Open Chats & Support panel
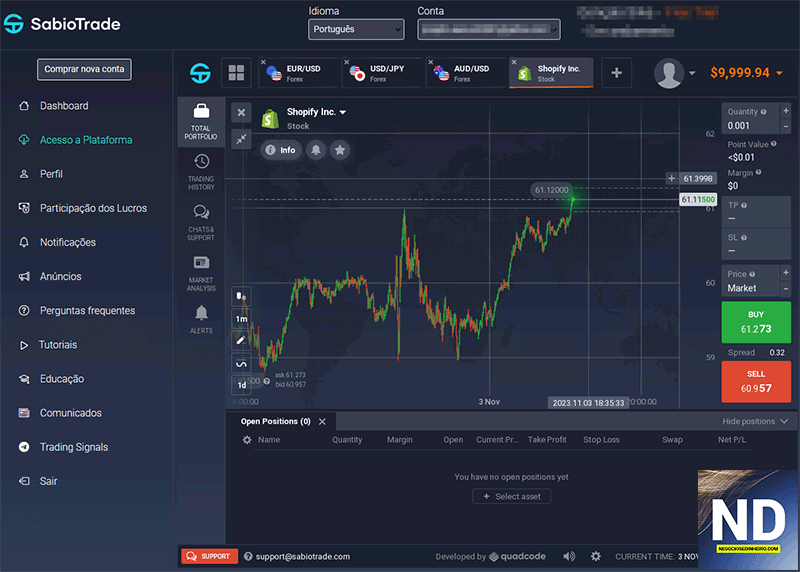 click(x=201, y=223)
